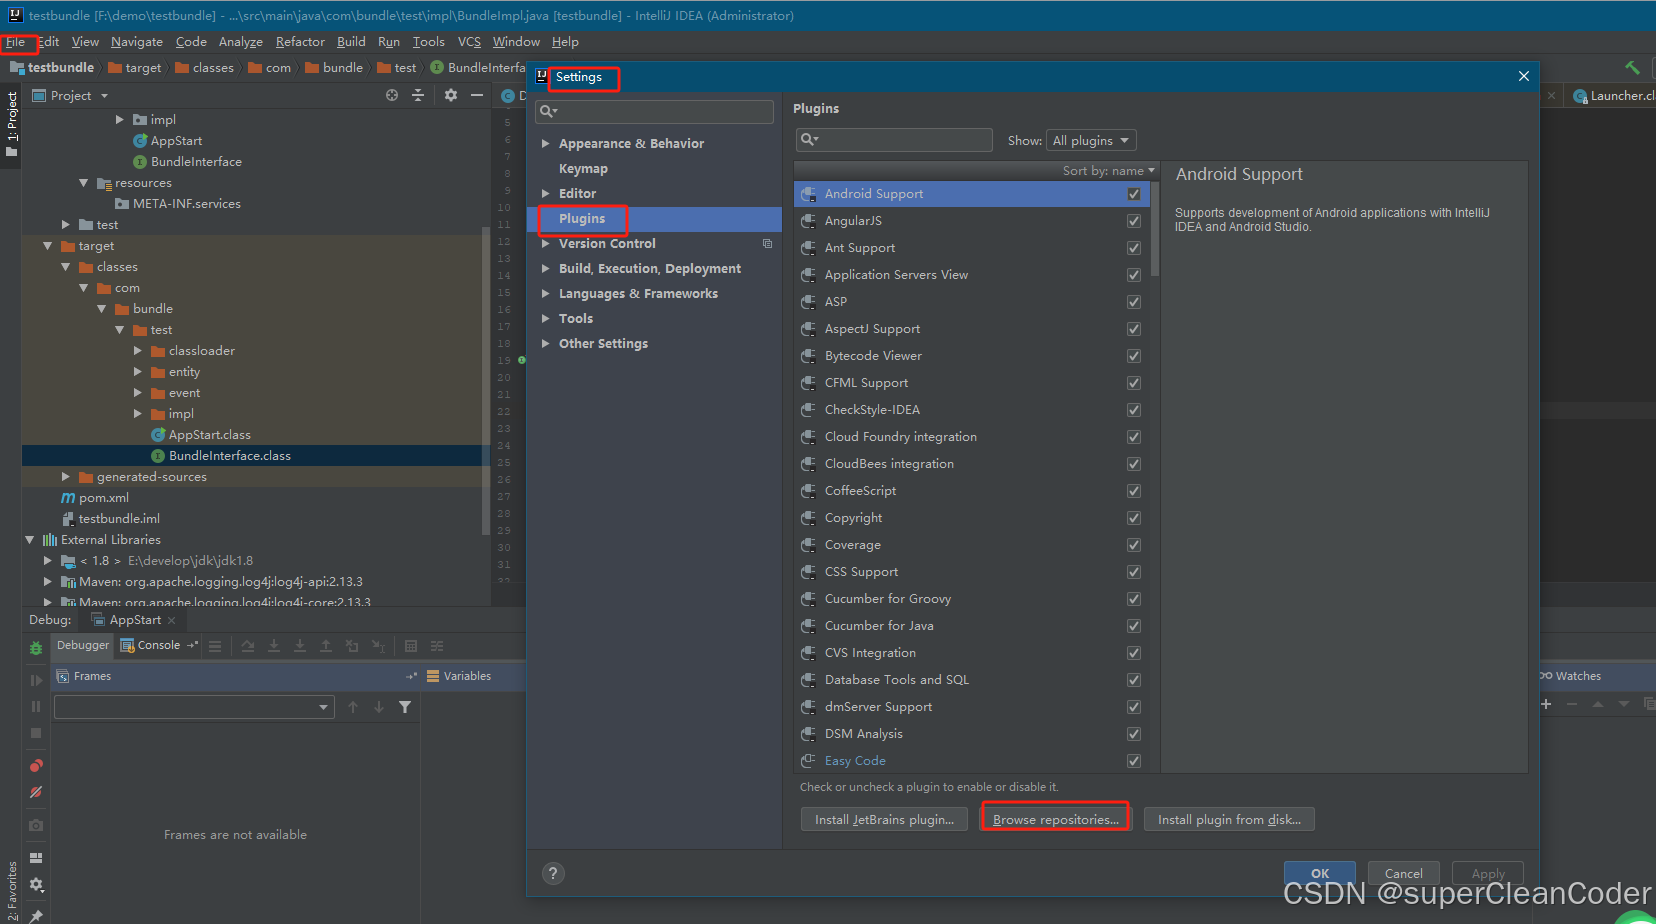Expand Appearance & Behavior settings section

(x=546, y=144)
